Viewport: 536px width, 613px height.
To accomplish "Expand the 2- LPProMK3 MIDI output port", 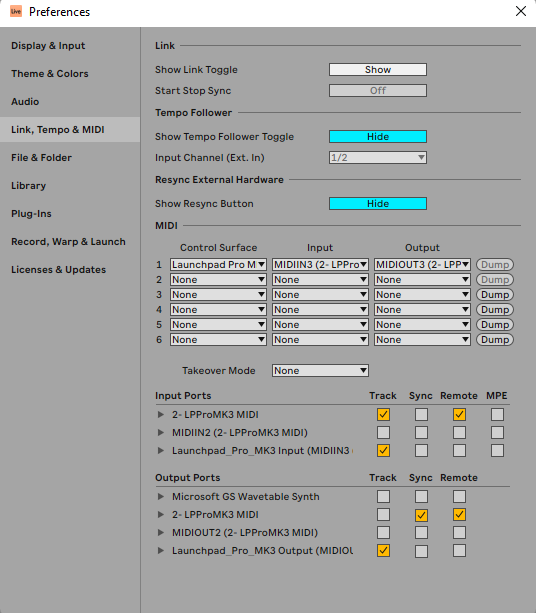I will (x=160, y=514).
